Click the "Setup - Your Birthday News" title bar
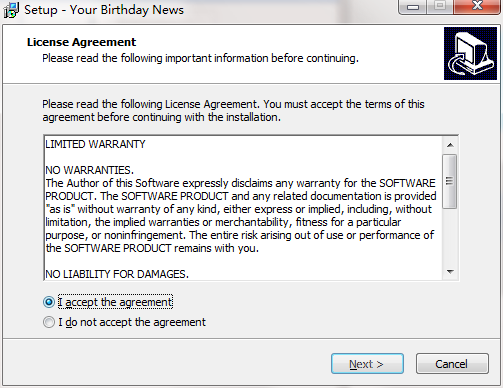 pyautogui.click(x=104, y=10)
